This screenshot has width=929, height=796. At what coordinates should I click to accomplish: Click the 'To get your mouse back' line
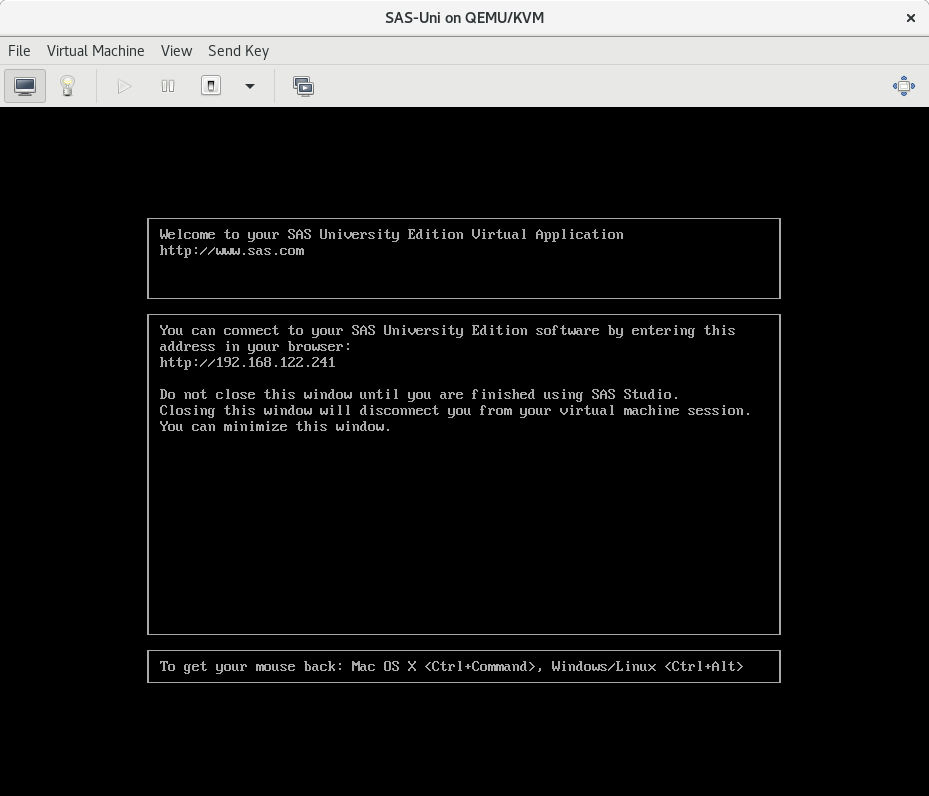(451, 666)
